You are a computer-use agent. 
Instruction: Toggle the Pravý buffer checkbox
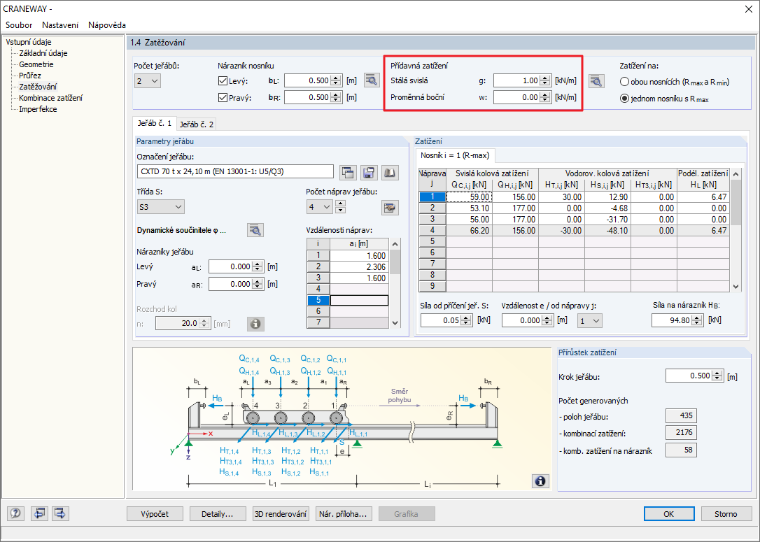[223, 97]
